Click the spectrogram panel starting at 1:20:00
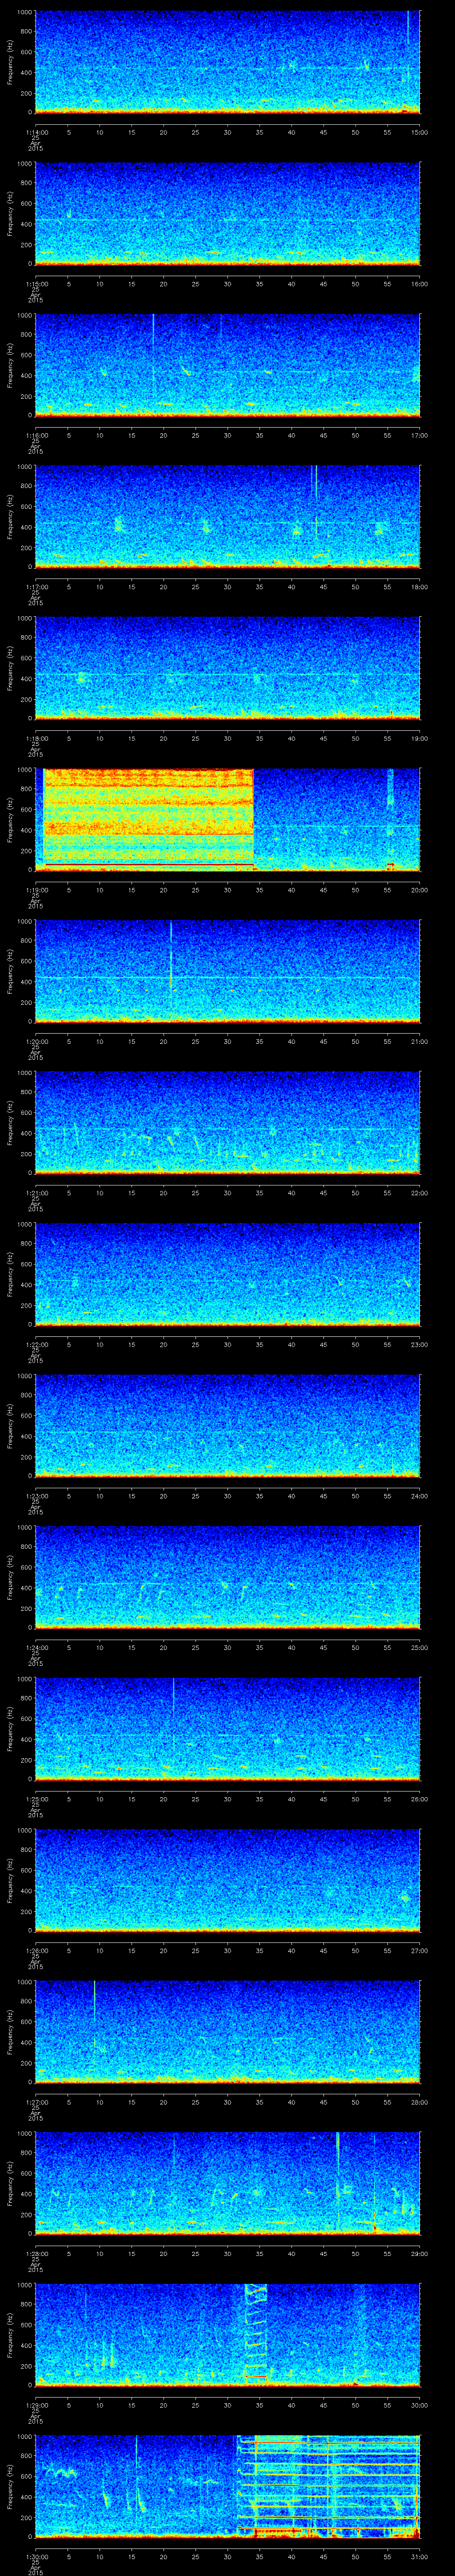Viewport: 455px width, 2576px height. [228, 971]
